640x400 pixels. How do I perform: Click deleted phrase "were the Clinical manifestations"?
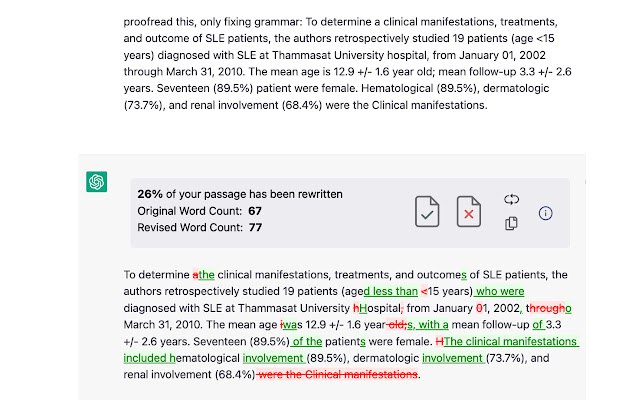338,375
